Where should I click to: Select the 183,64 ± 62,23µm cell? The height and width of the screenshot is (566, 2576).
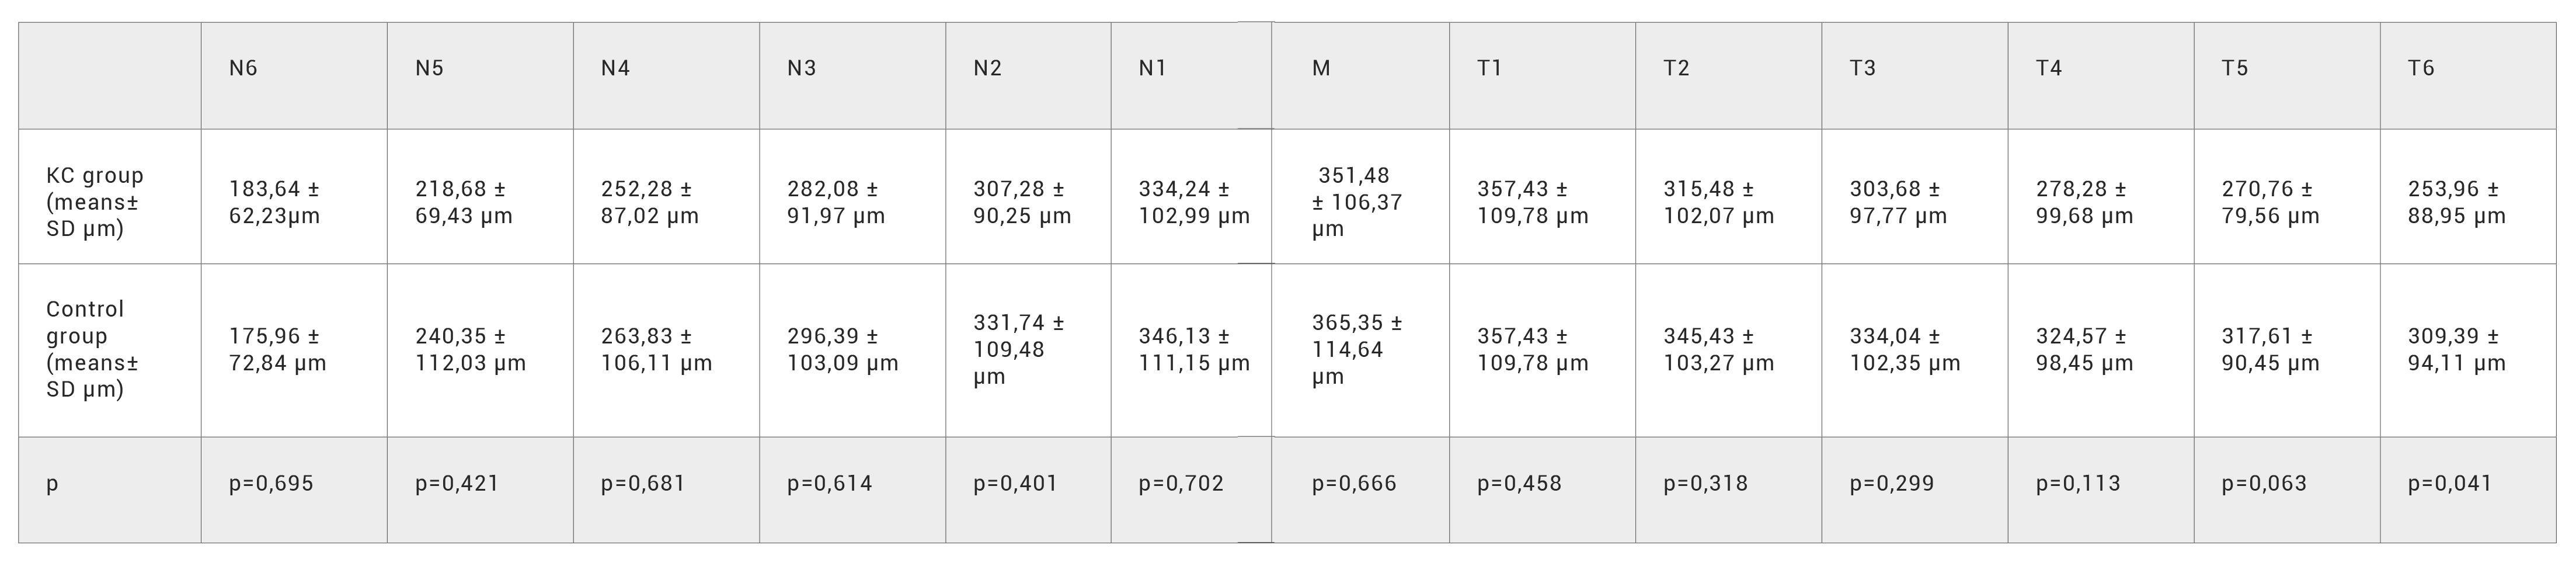tap(294, 197)
